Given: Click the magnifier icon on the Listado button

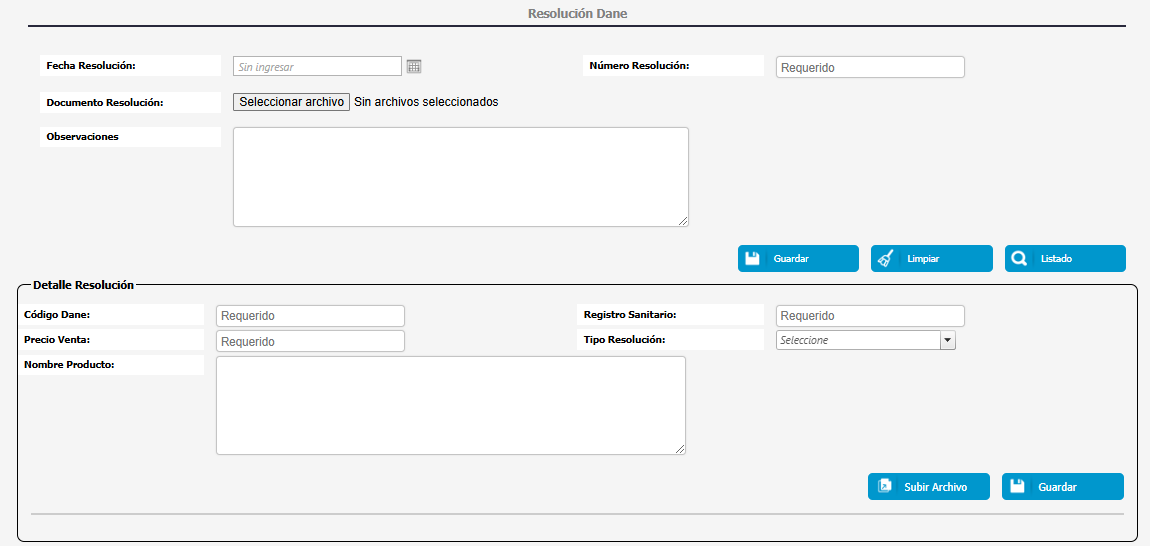Looking at the screenshot, I should [x=1019, y=258].
